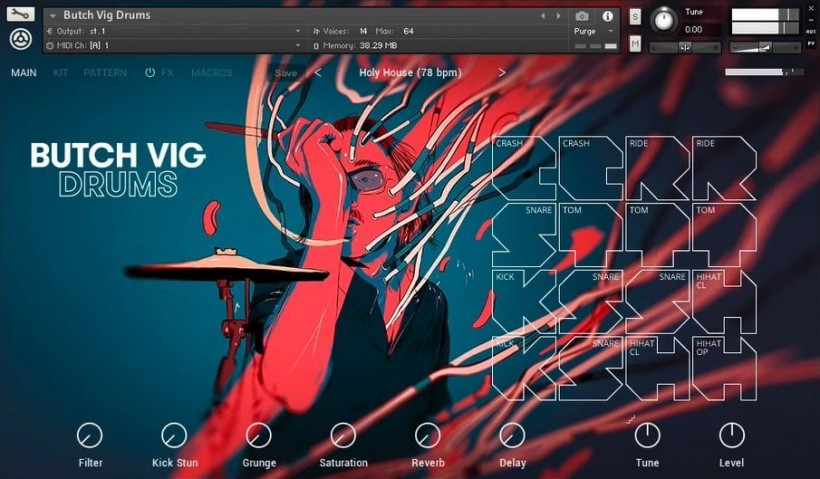Solo the instrument with the S button
Viewport: 820px width, 479px height.
pyautogui.click(x=635, y=17)
